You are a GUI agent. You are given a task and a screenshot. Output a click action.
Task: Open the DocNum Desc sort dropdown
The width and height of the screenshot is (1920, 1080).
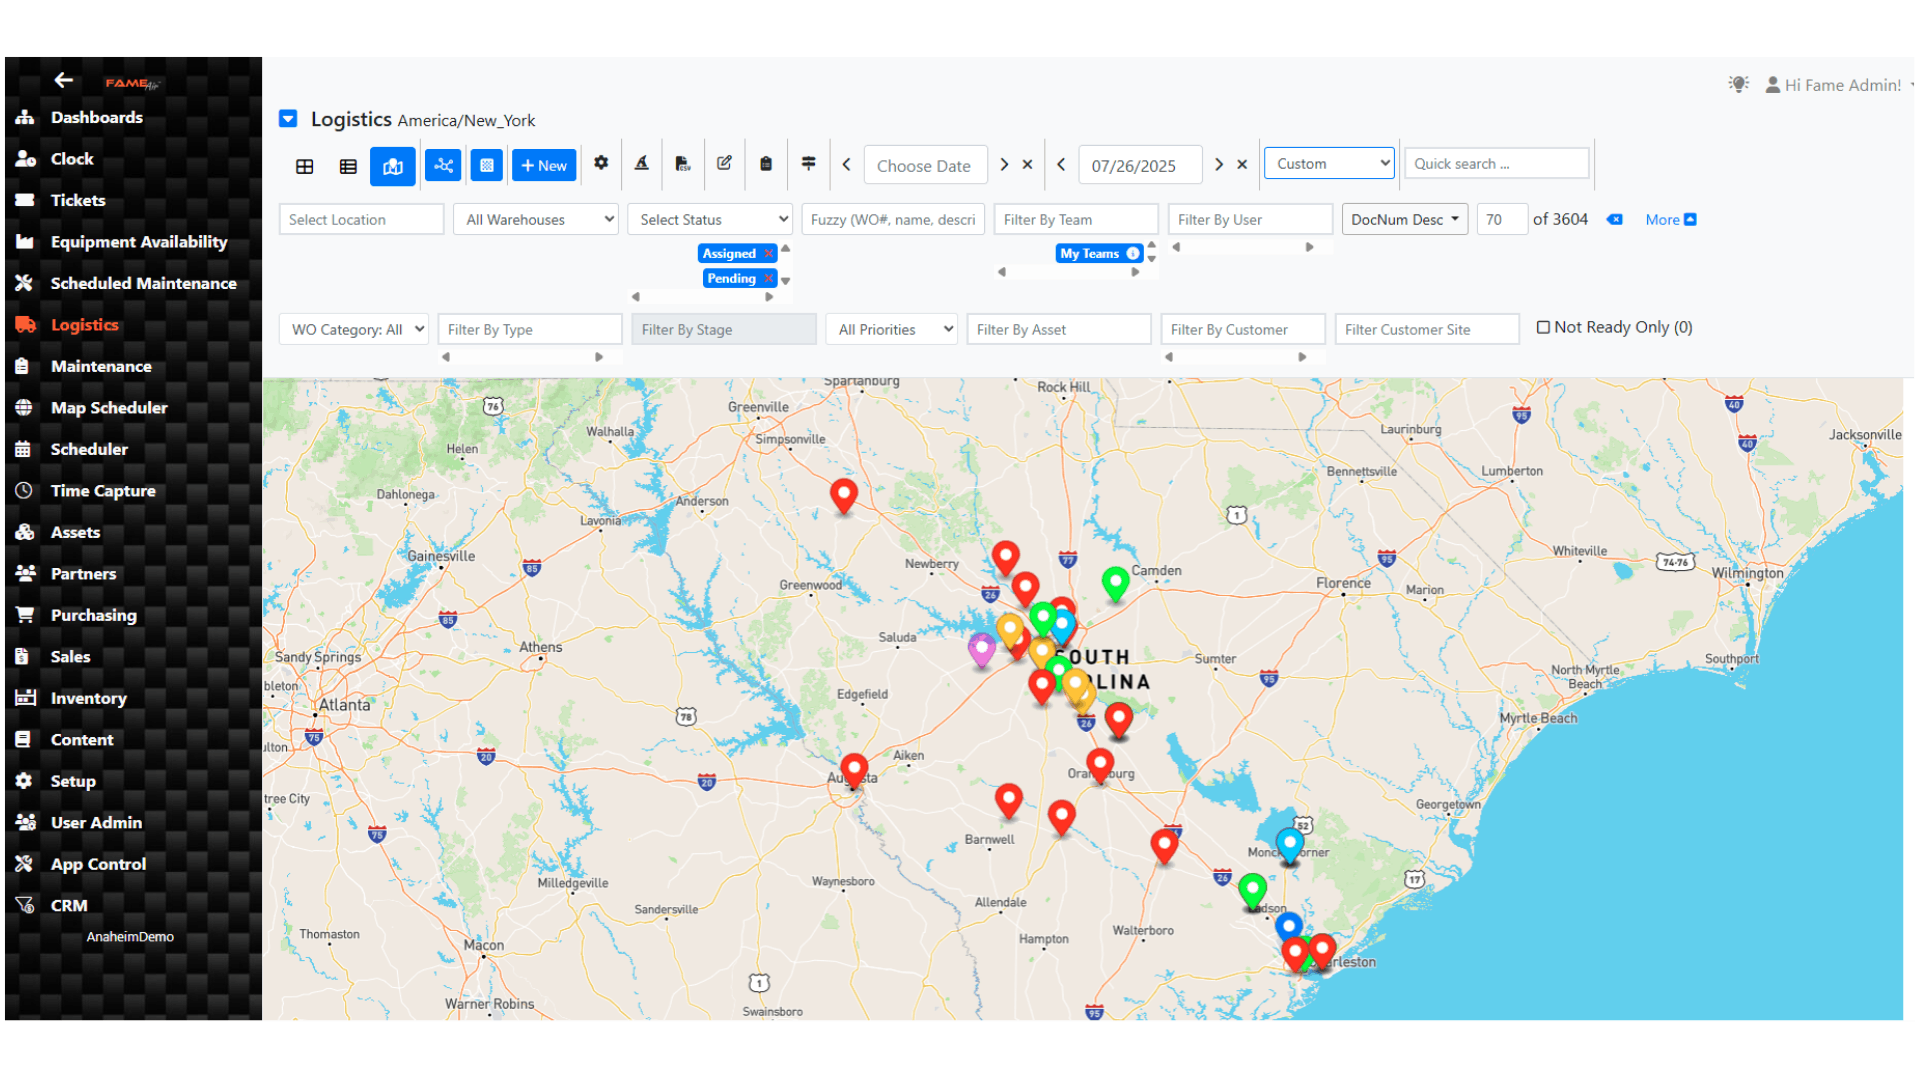click(1404, 219)
